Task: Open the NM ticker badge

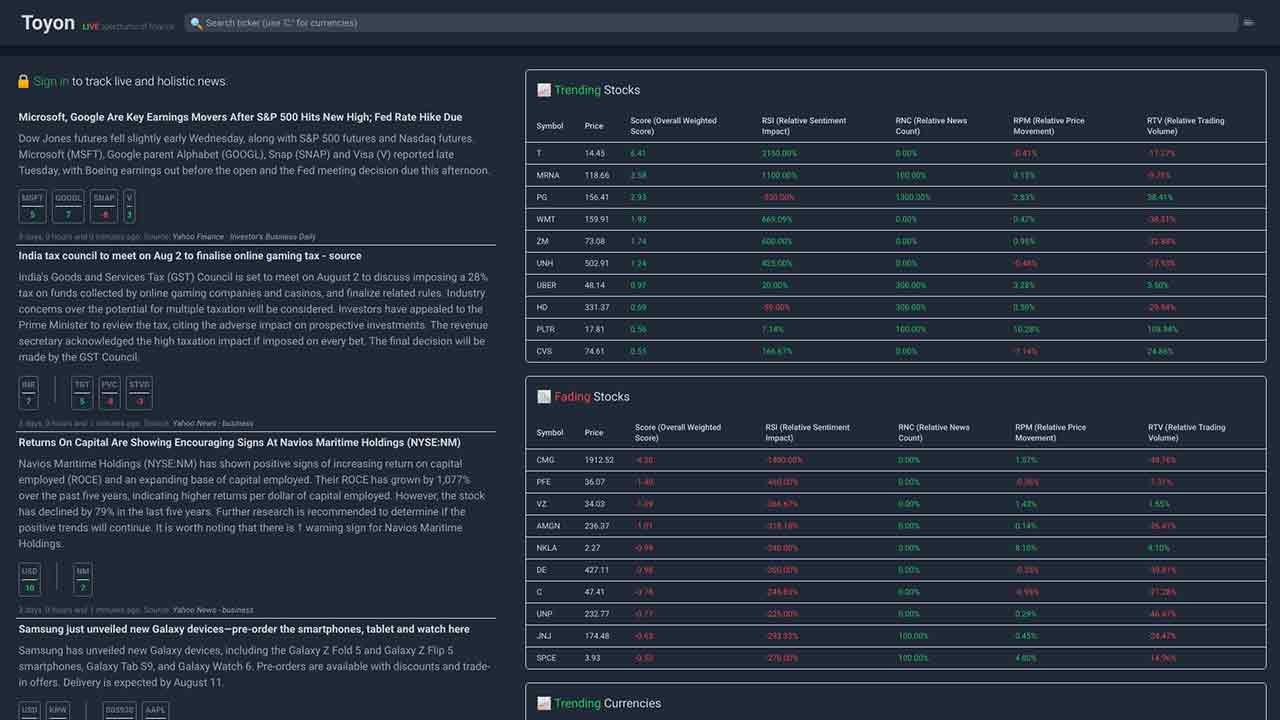Action: click(83, 580)
